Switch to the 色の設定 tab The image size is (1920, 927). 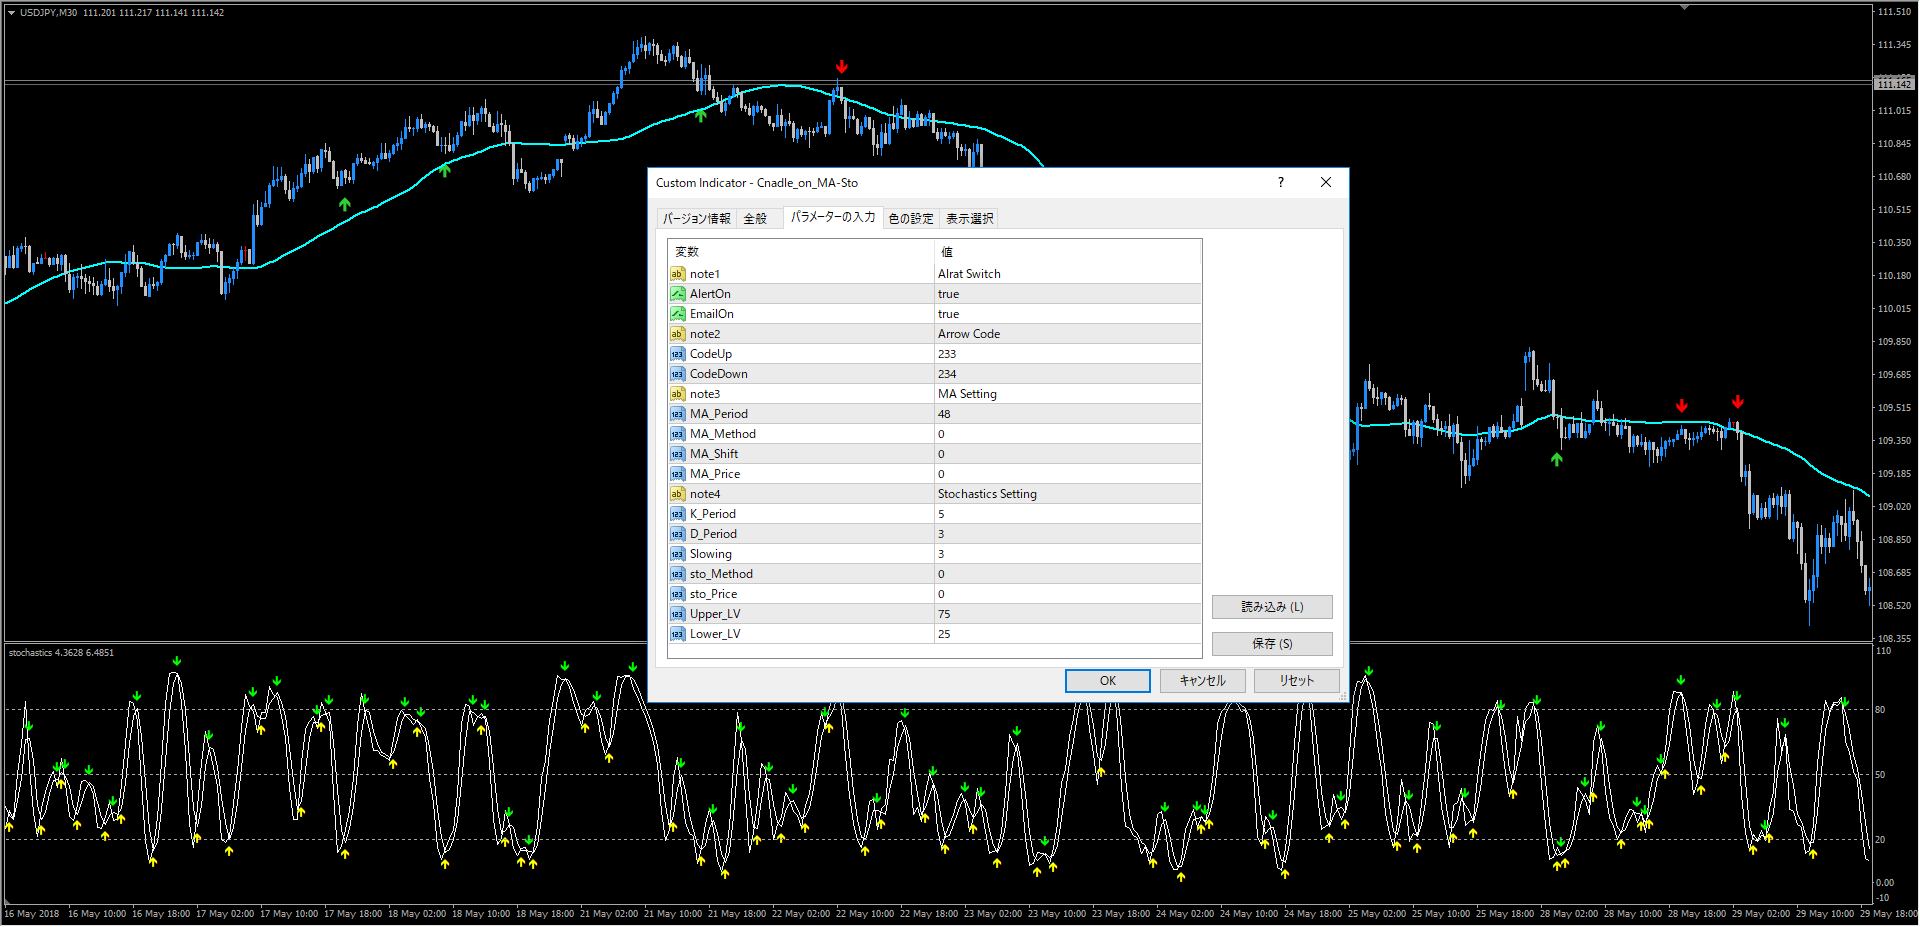click(910, 218)
